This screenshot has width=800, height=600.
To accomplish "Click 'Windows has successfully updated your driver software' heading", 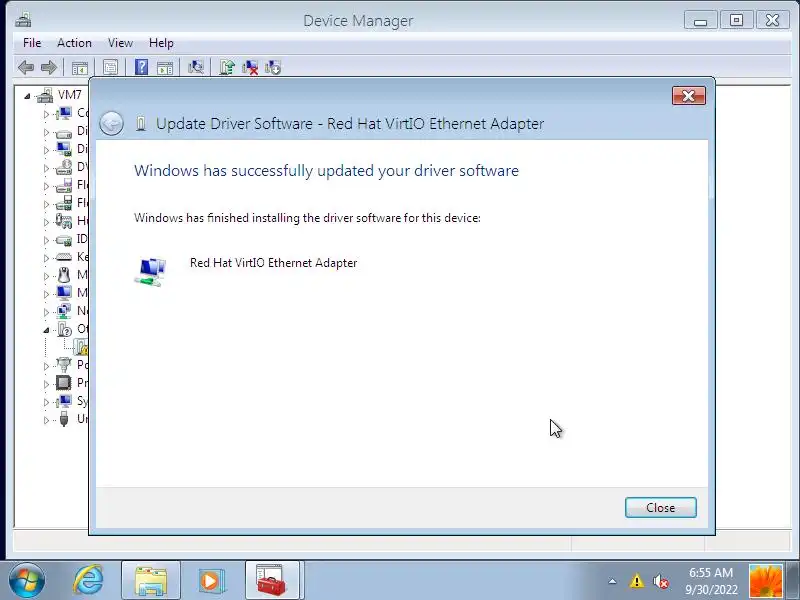I will 326,170.
